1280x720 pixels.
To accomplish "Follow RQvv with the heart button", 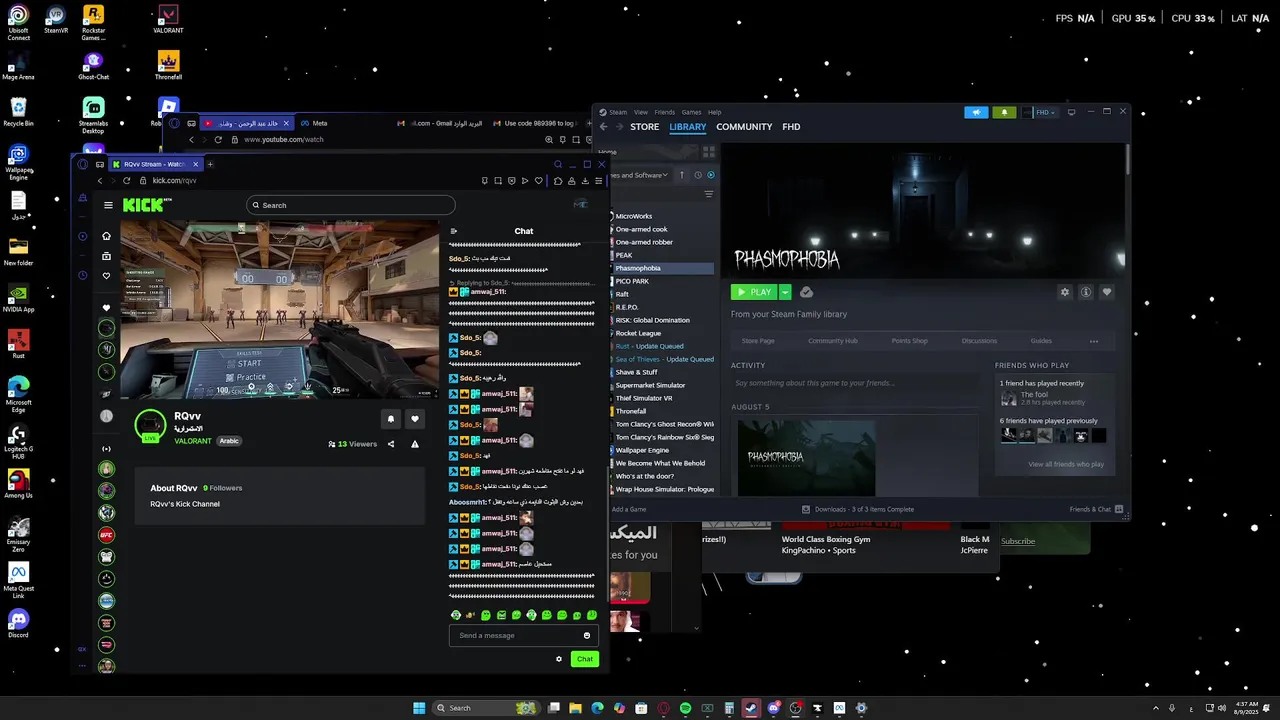I will tap(415, 419).
